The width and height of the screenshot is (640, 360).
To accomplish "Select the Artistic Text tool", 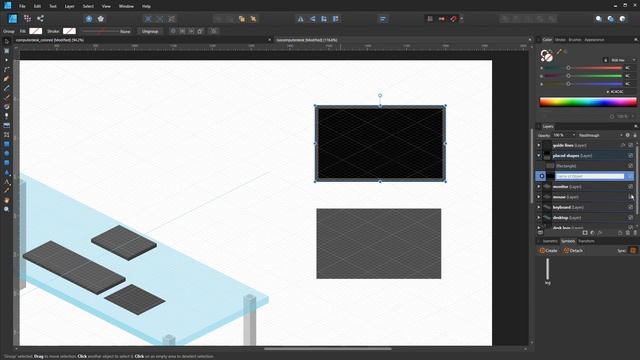I will pos(7,182).
